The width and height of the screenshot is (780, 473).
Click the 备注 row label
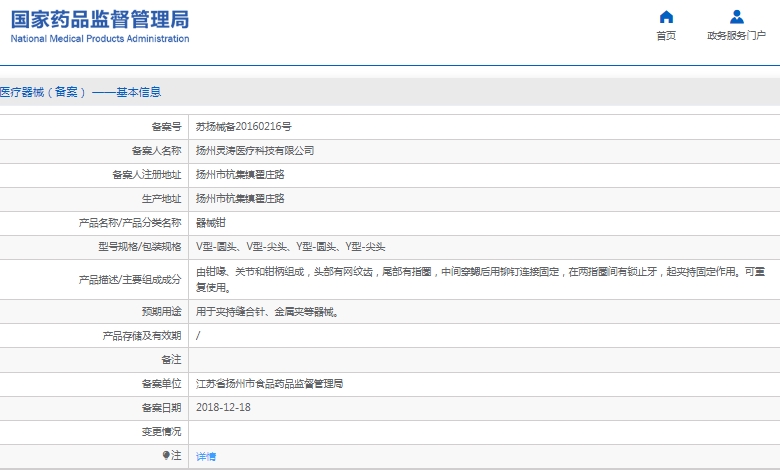click(172, 360)
